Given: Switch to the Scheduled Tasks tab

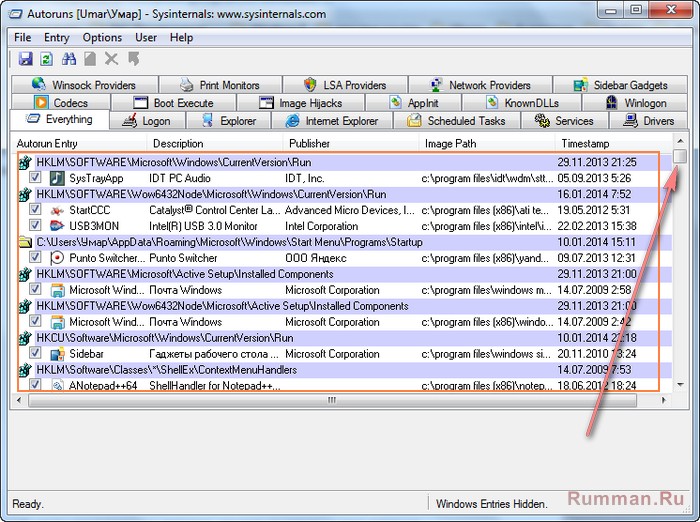Looking at the screenshot, I should point(457,121).
